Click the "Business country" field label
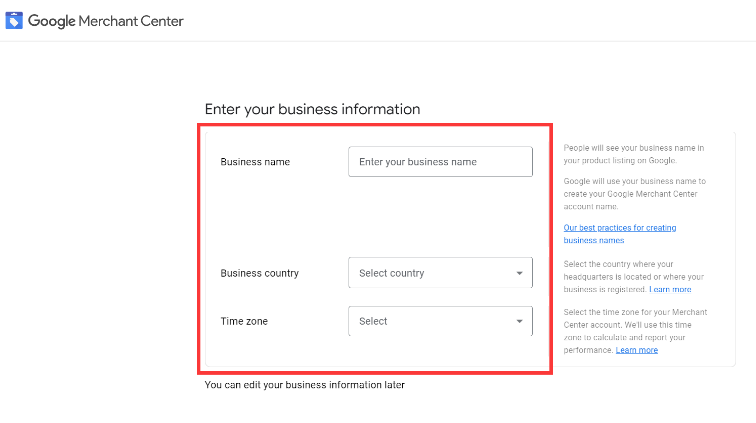Screen dimensions: 756x423 [259, 273]
